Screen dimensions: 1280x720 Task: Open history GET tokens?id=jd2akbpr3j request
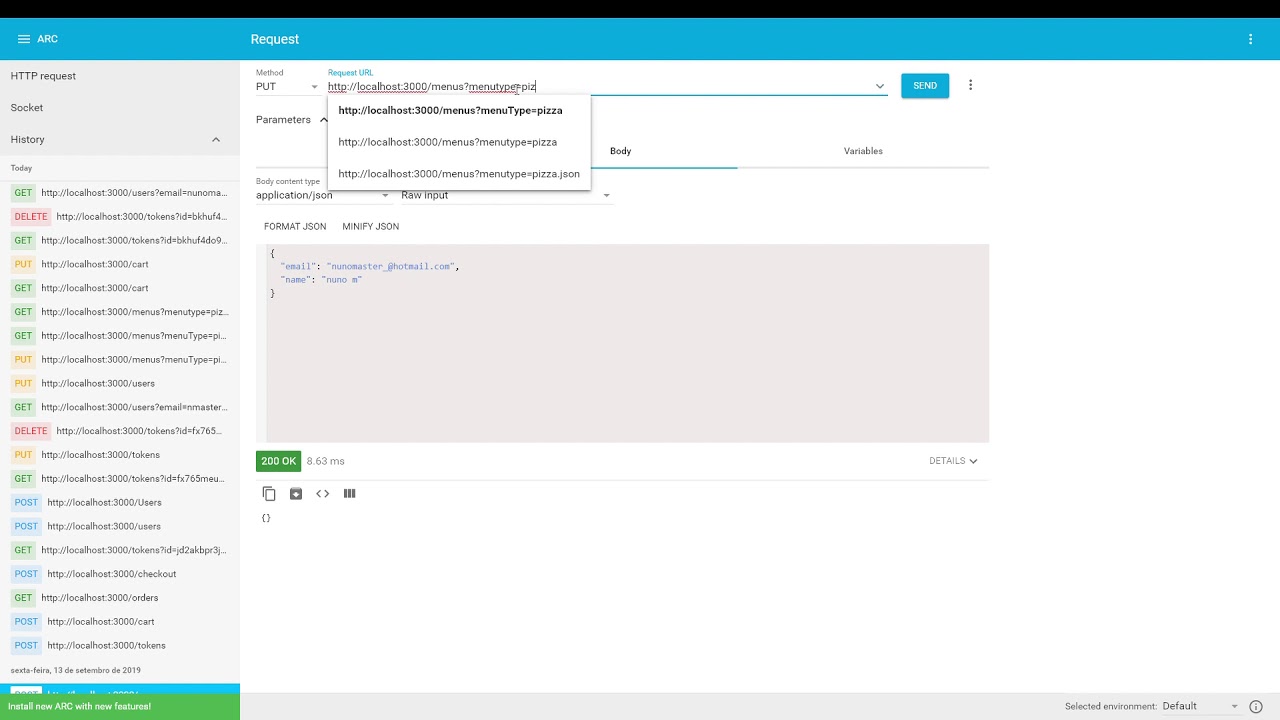(x=120, y=550)
